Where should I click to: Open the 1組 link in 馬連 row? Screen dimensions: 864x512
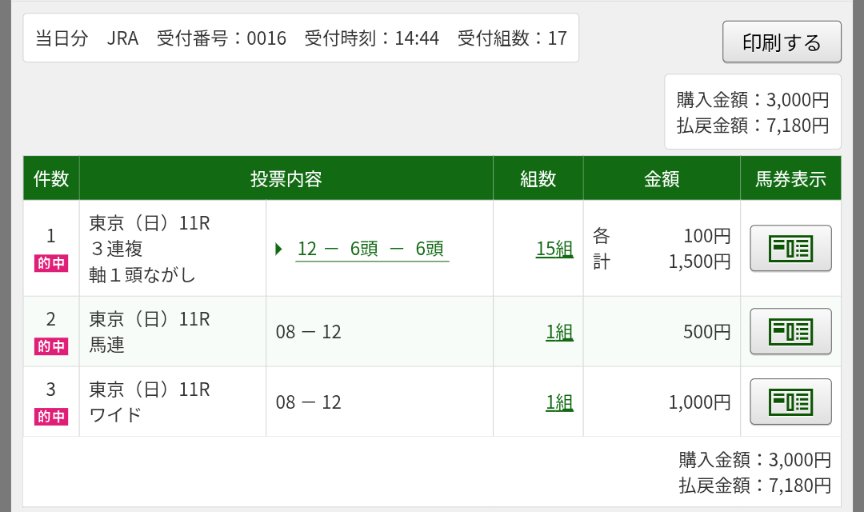559,332
